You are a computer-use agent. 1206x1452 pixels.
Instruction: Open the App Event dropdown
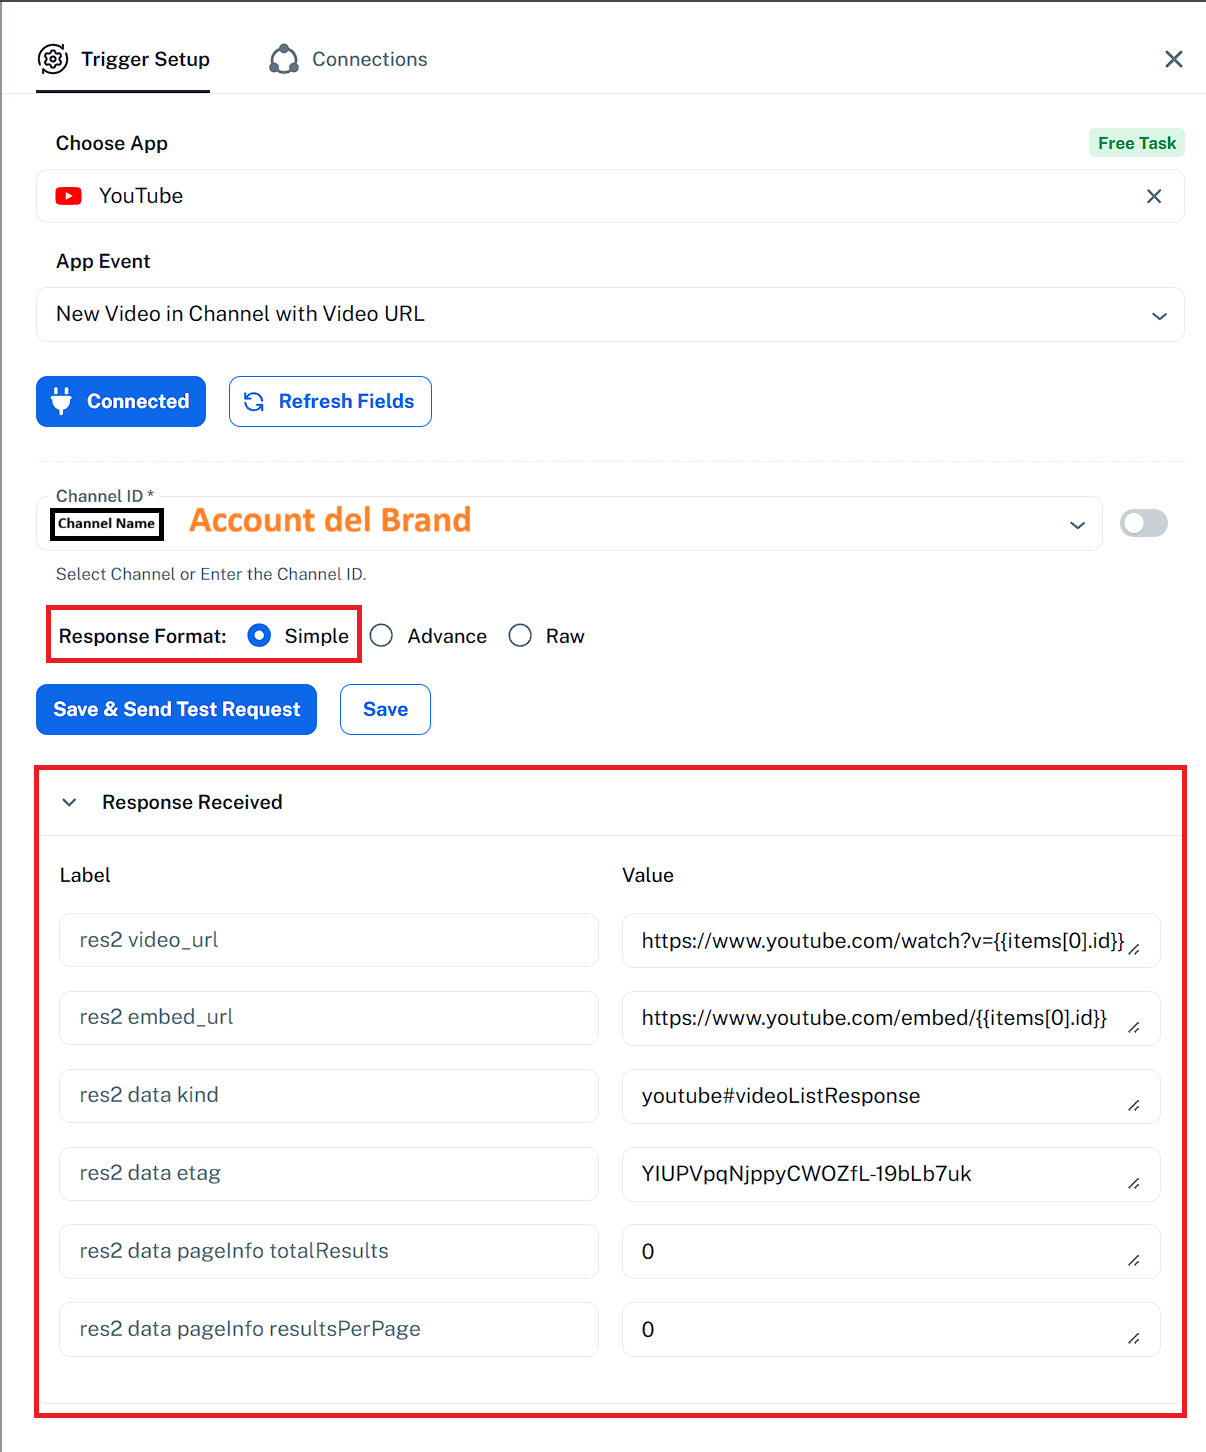point(1159,315)
